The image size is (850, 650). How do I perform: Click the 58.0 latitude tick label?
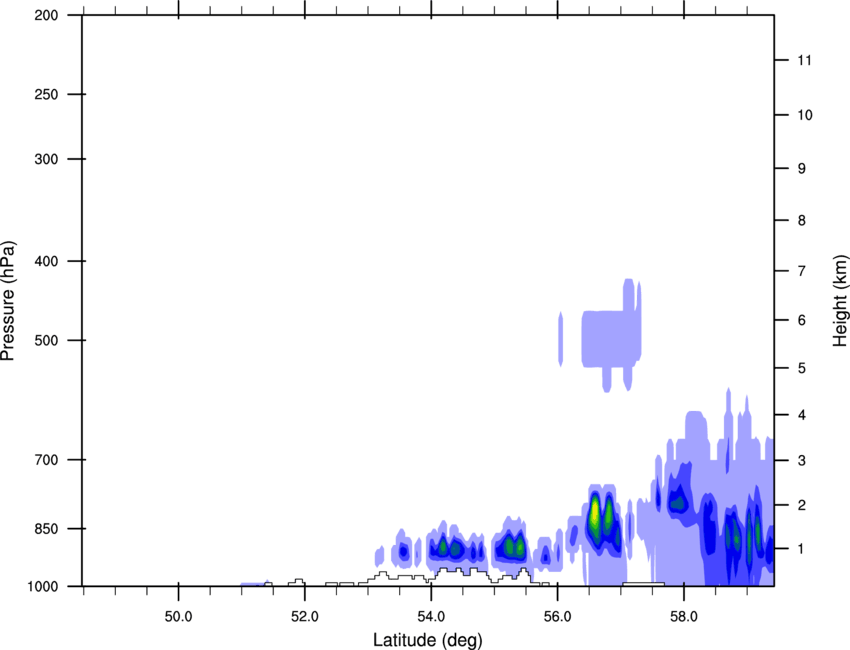684,617
